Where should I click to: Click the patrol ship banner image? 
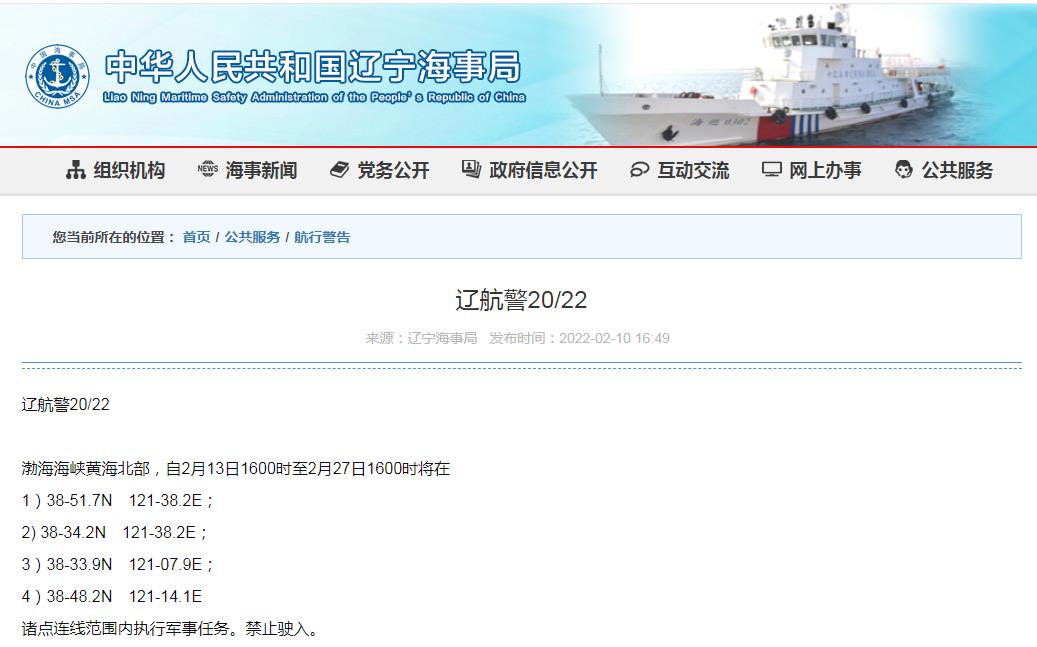(761, 76)
